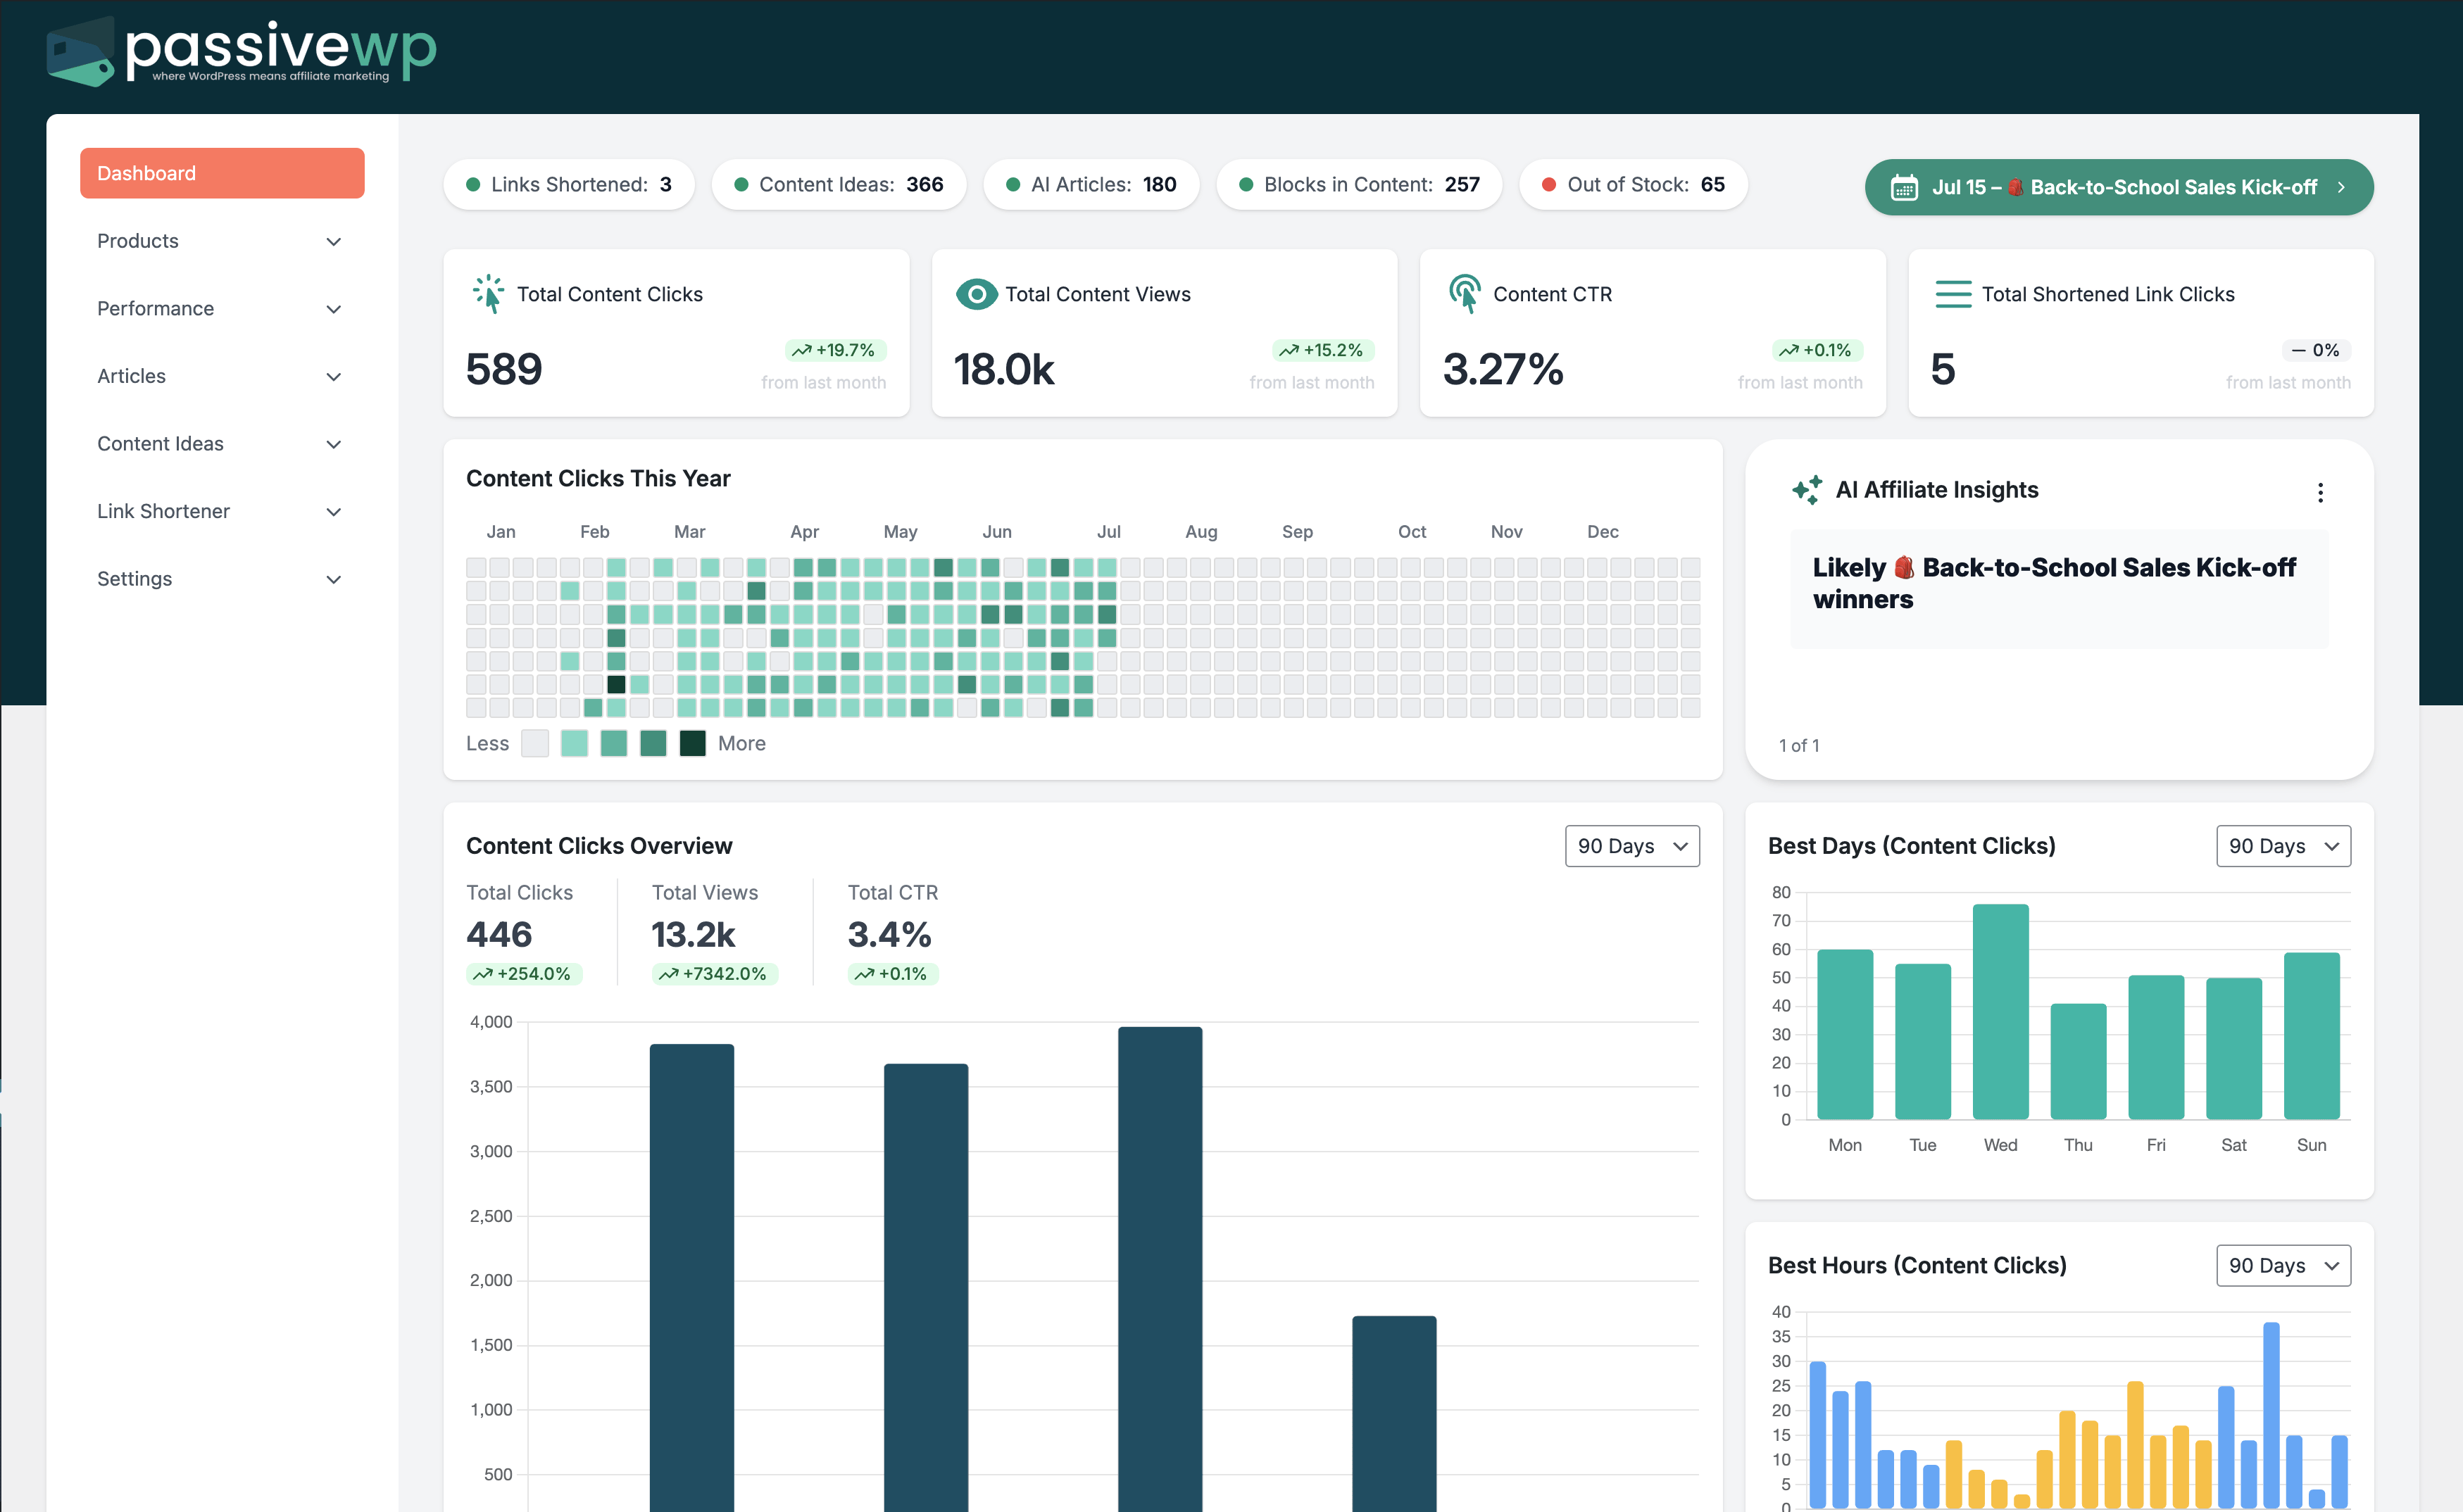The height and width of the screenshot is (1512, 2463).
Task: Expand the Performance sidebar section
Action: 221,308
